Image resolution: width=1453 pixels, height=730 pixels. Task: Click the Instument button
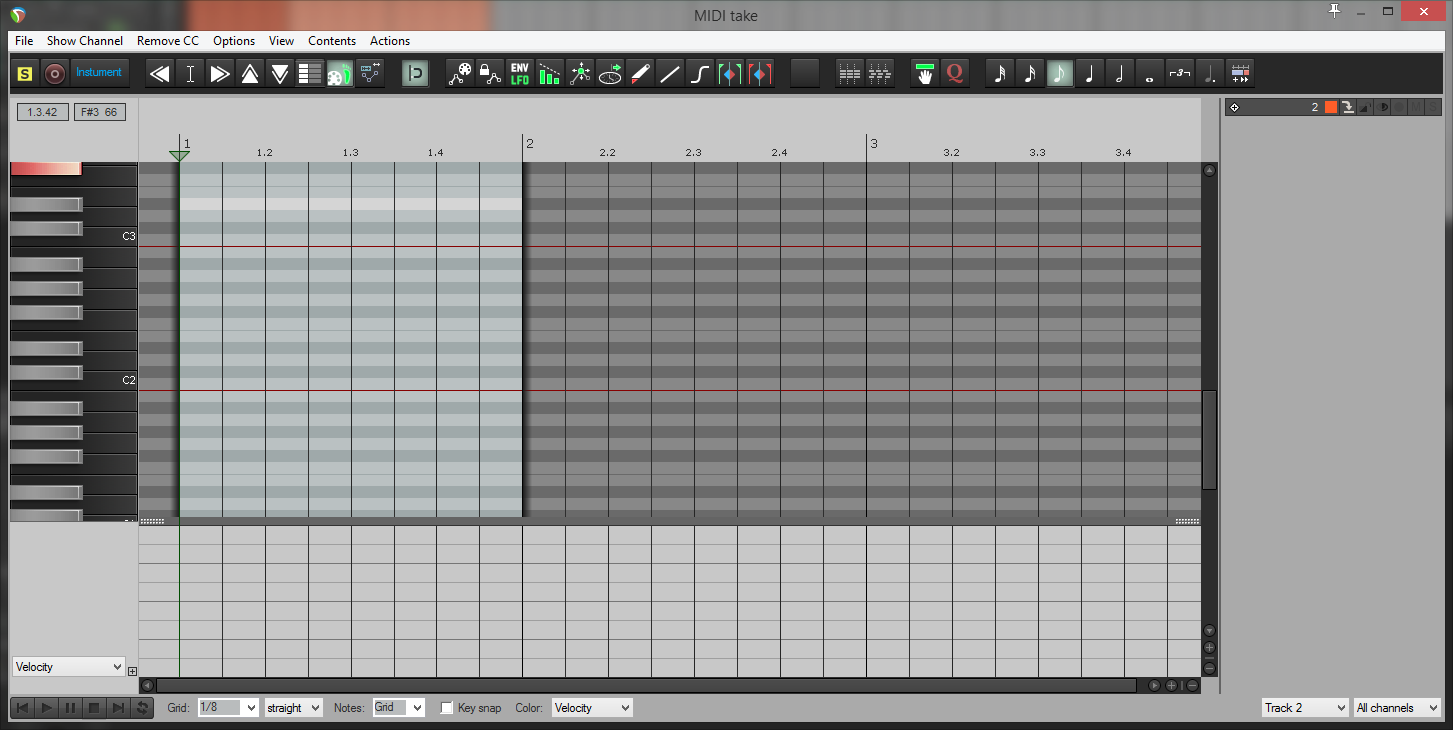pyautogui.click(x=99, y=73)
